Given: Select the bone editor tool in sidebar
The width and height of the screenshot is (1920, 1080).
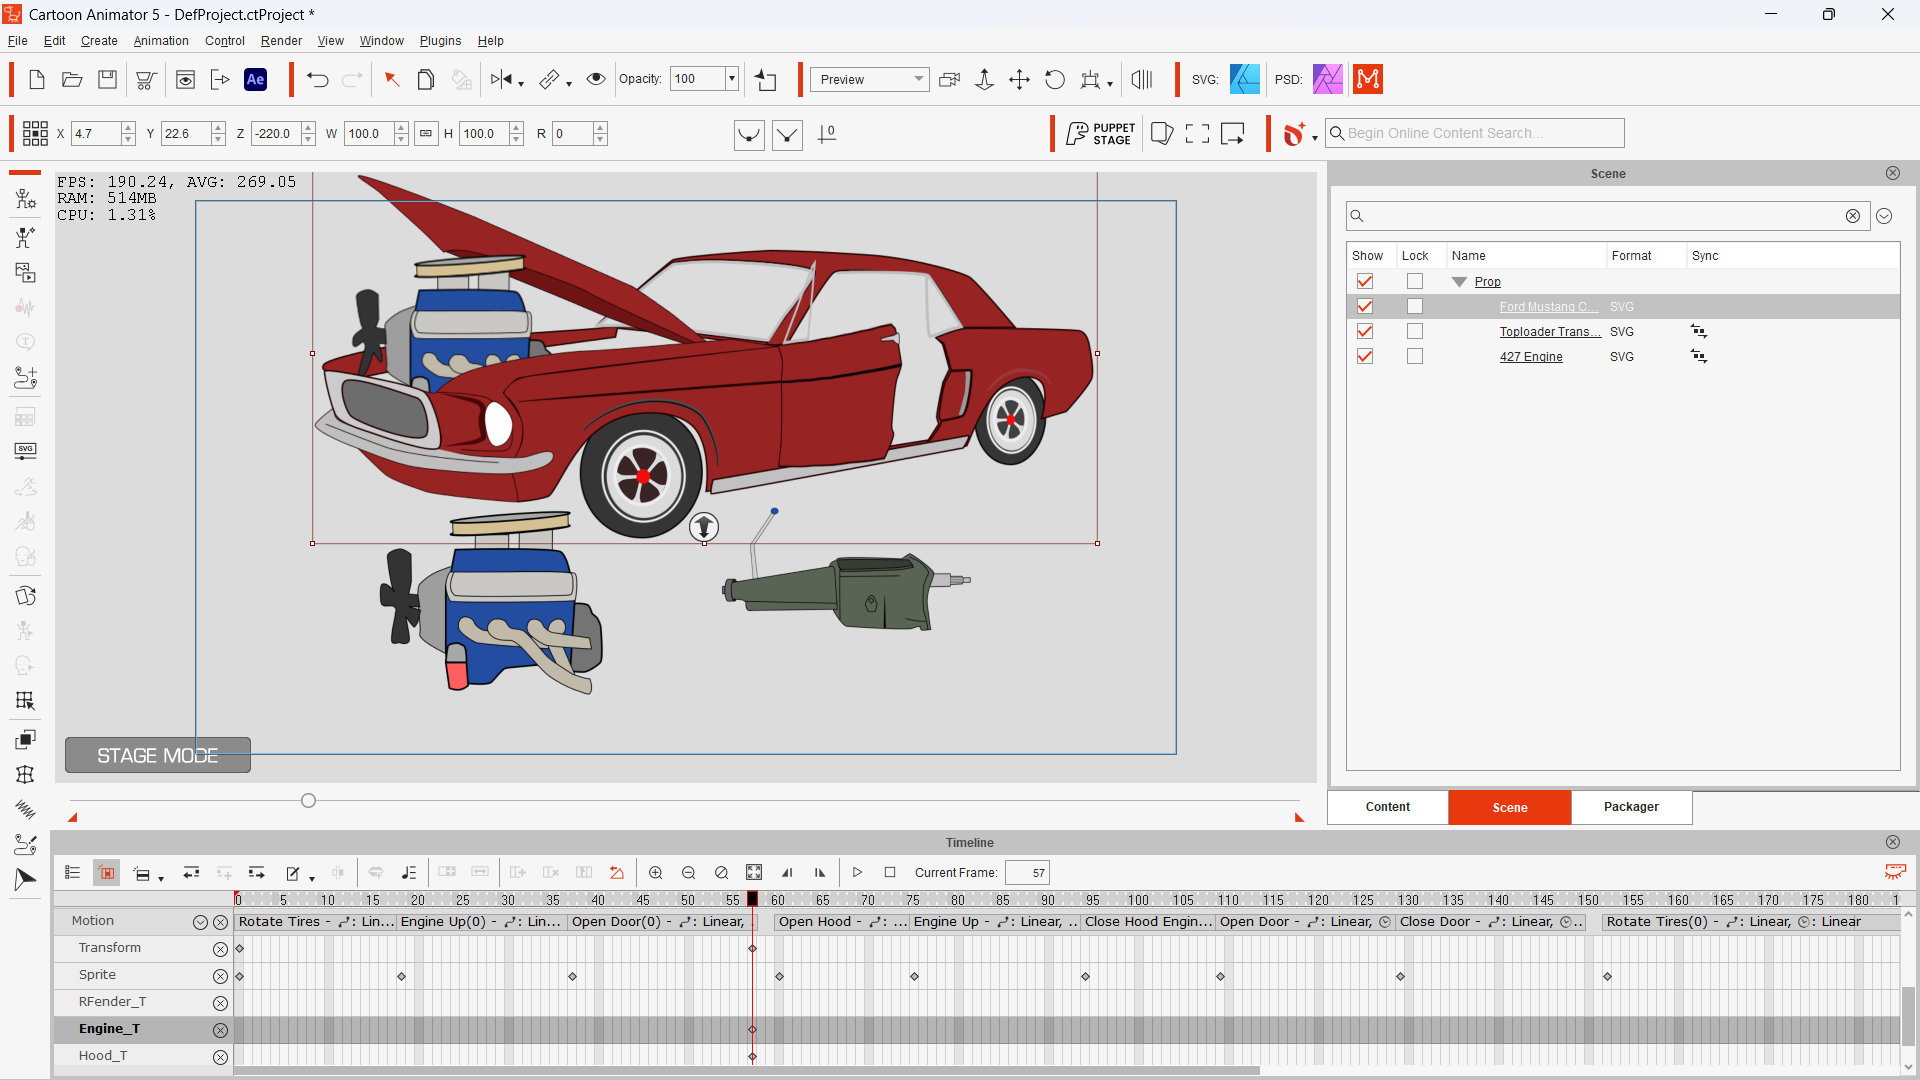Looking at the screenshot, I should pyautogui.click(x=26, y=238).
